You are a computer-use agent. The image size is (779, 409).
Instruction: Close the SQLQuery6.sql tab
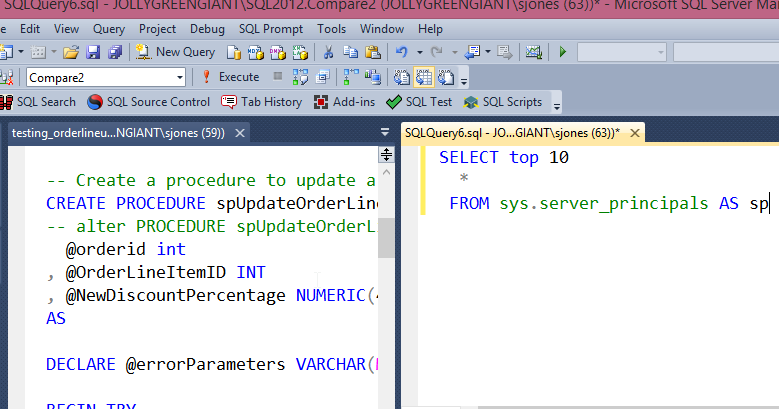pyautogui.click(x=631, y=132)
